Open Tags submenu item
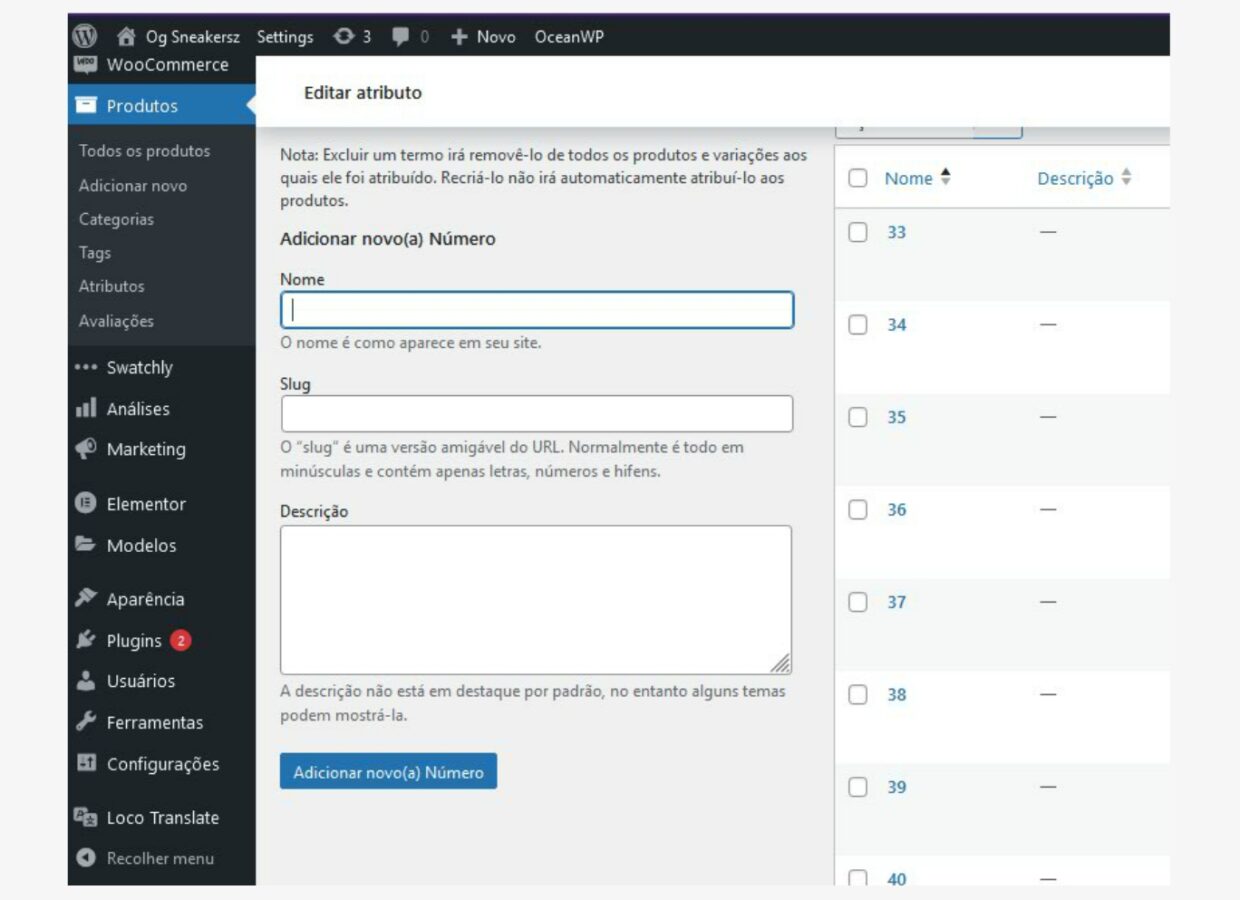This screenshot has height=900, width=1240. point(95,253)
